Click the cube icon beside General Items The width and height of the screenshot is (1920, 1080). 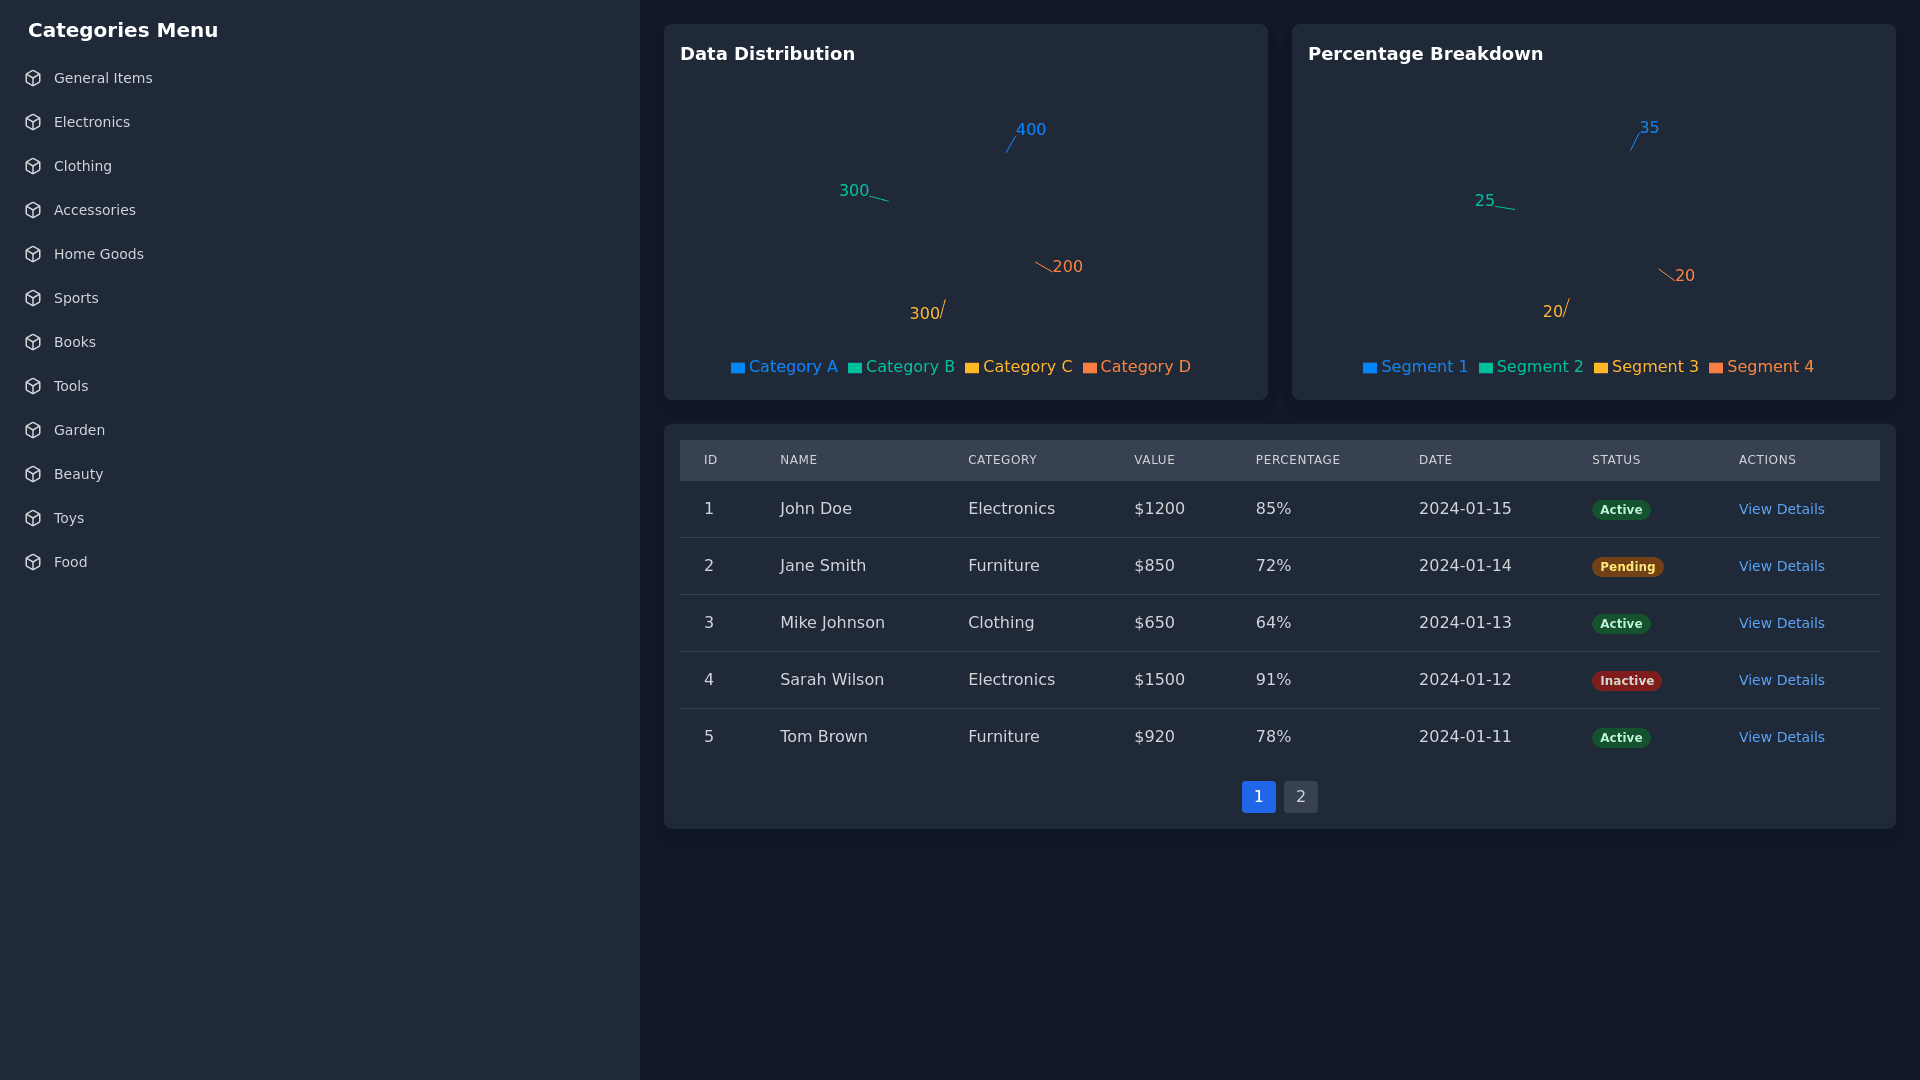pyautogui.click(x=33, y=78)
